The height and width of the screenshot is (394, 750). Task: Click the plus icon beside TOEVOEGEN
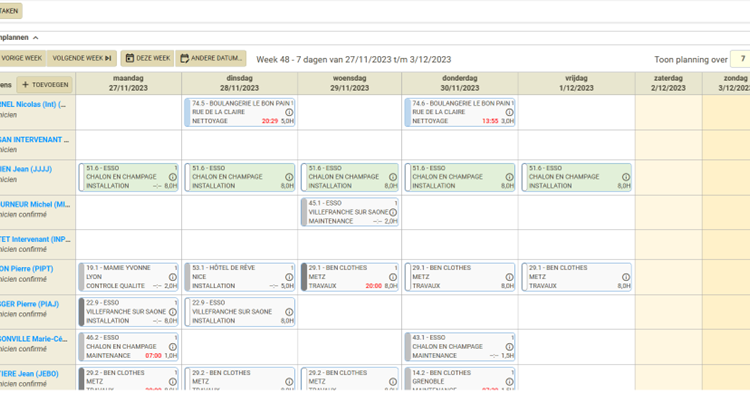tap(26, 85)
